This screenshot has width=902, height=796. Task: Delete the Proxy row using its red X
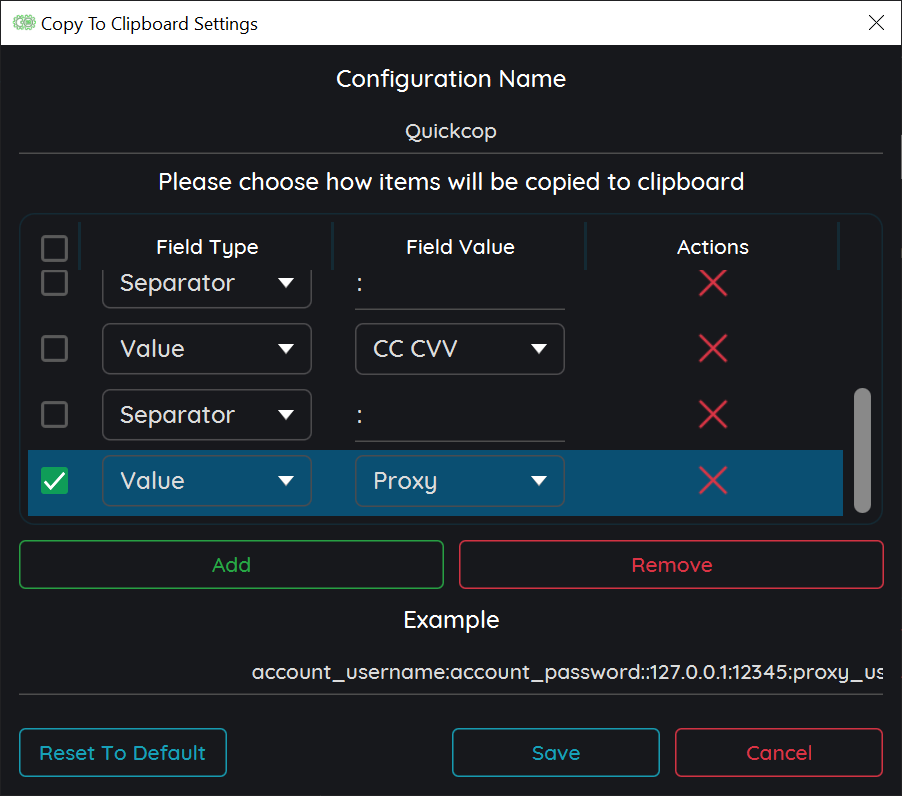click(x=712, y=481)
